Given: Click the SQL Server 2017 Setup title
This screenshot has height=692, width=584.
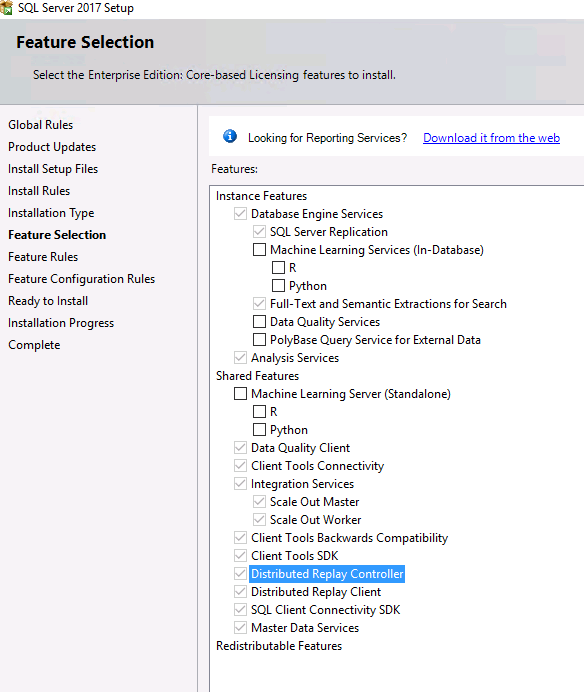Looking at the screenshot, I should [75, 8].
